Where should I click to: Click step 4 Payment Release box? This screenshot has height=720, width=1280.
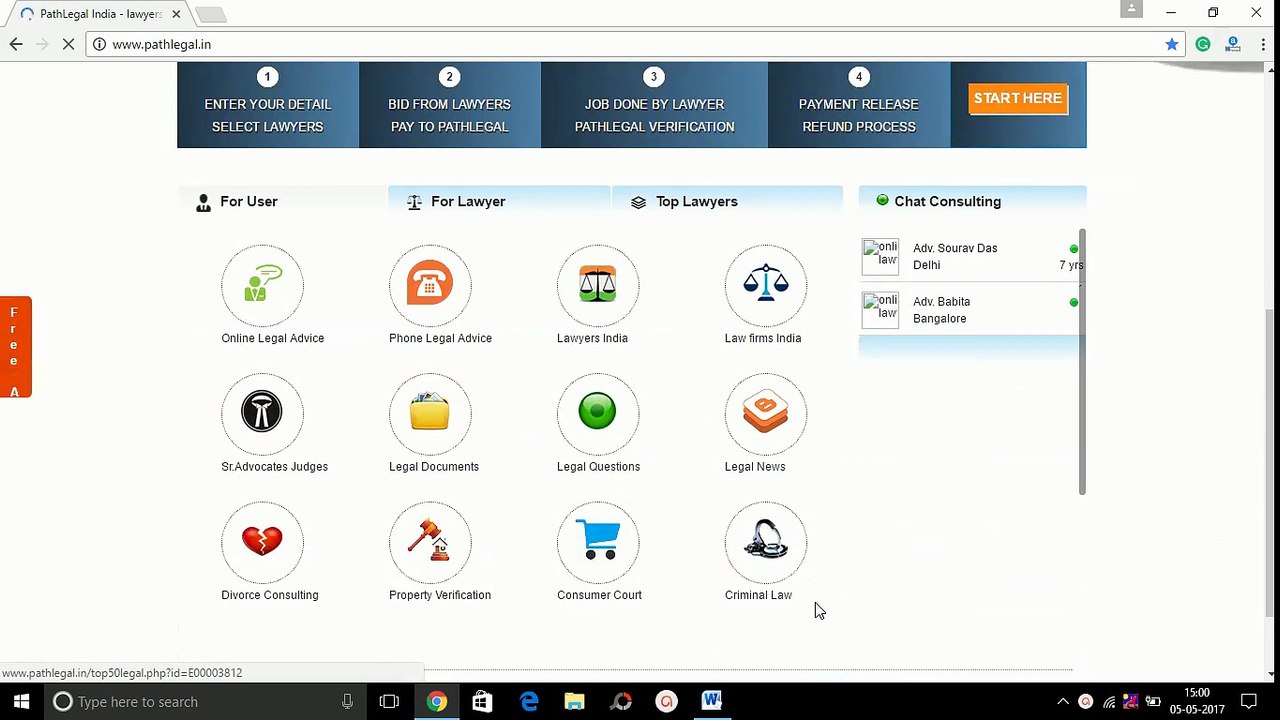tap(859, 105)
